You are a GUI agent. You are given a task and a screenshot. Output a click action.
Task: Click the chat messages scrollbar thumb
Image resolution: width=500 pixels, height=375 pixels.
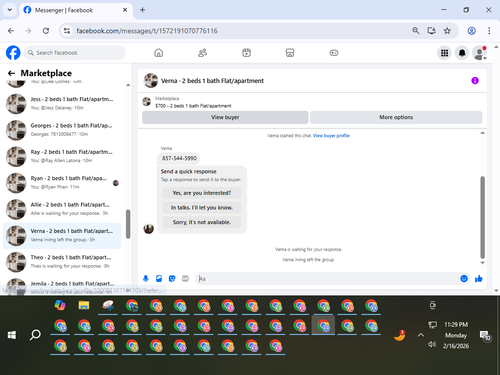pos(482,217)
